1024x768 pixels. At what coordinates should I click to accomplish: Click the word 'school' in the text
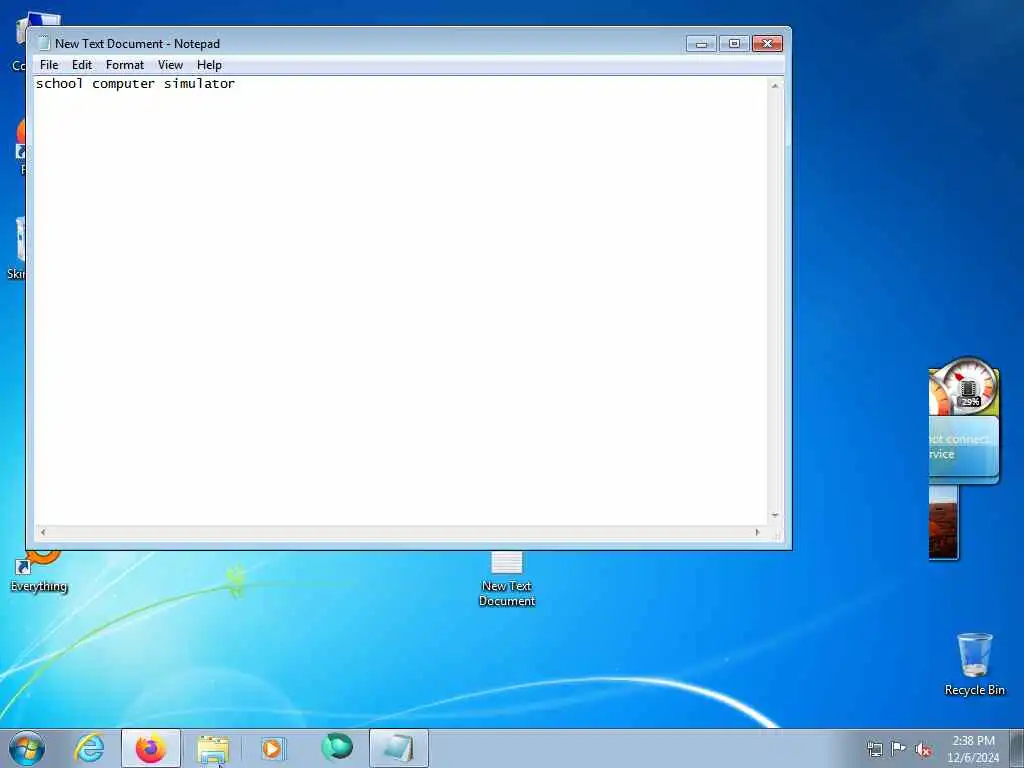(59, 84)
